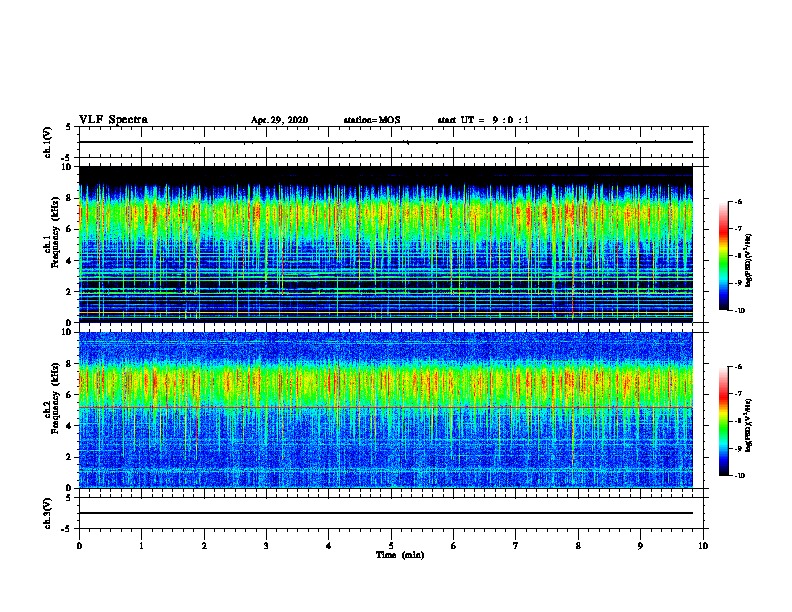
Task: Click time axis tick label "4"
Action: coord(329,546)
